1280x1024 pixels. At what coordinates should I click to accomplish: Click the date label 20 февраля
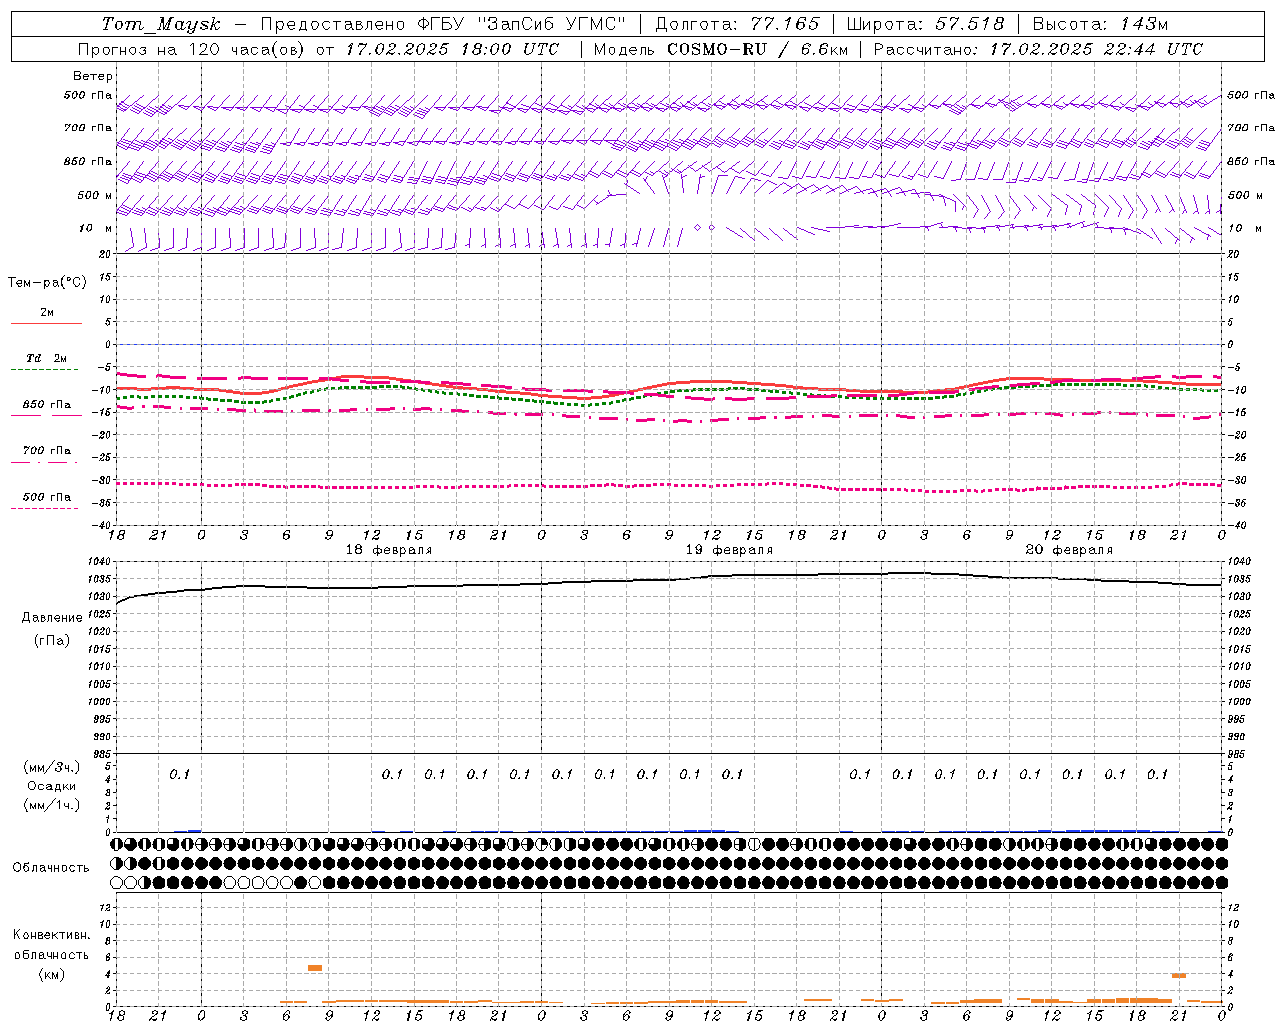[1069, 550]
